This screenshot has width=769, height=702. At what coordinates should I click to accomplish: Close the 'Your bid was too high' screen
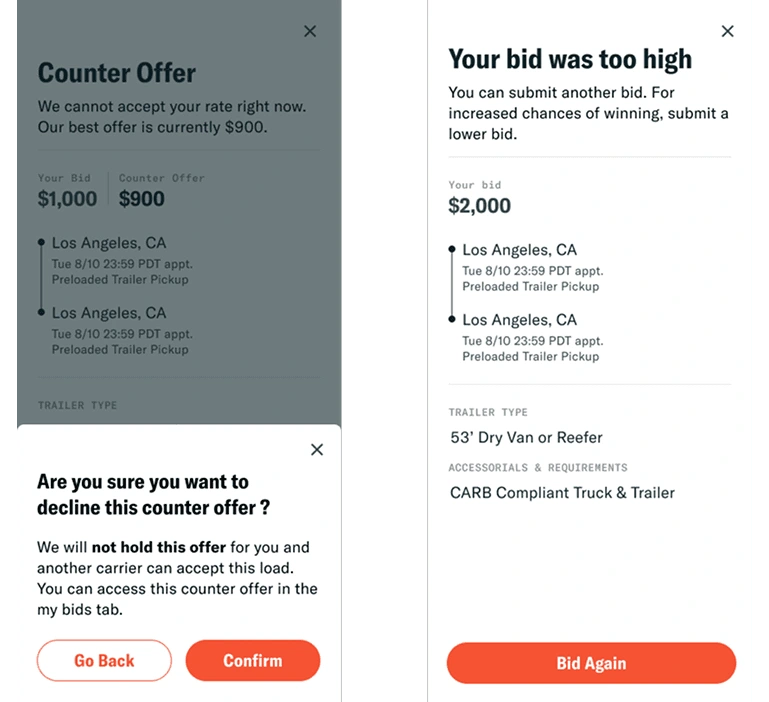728,31
